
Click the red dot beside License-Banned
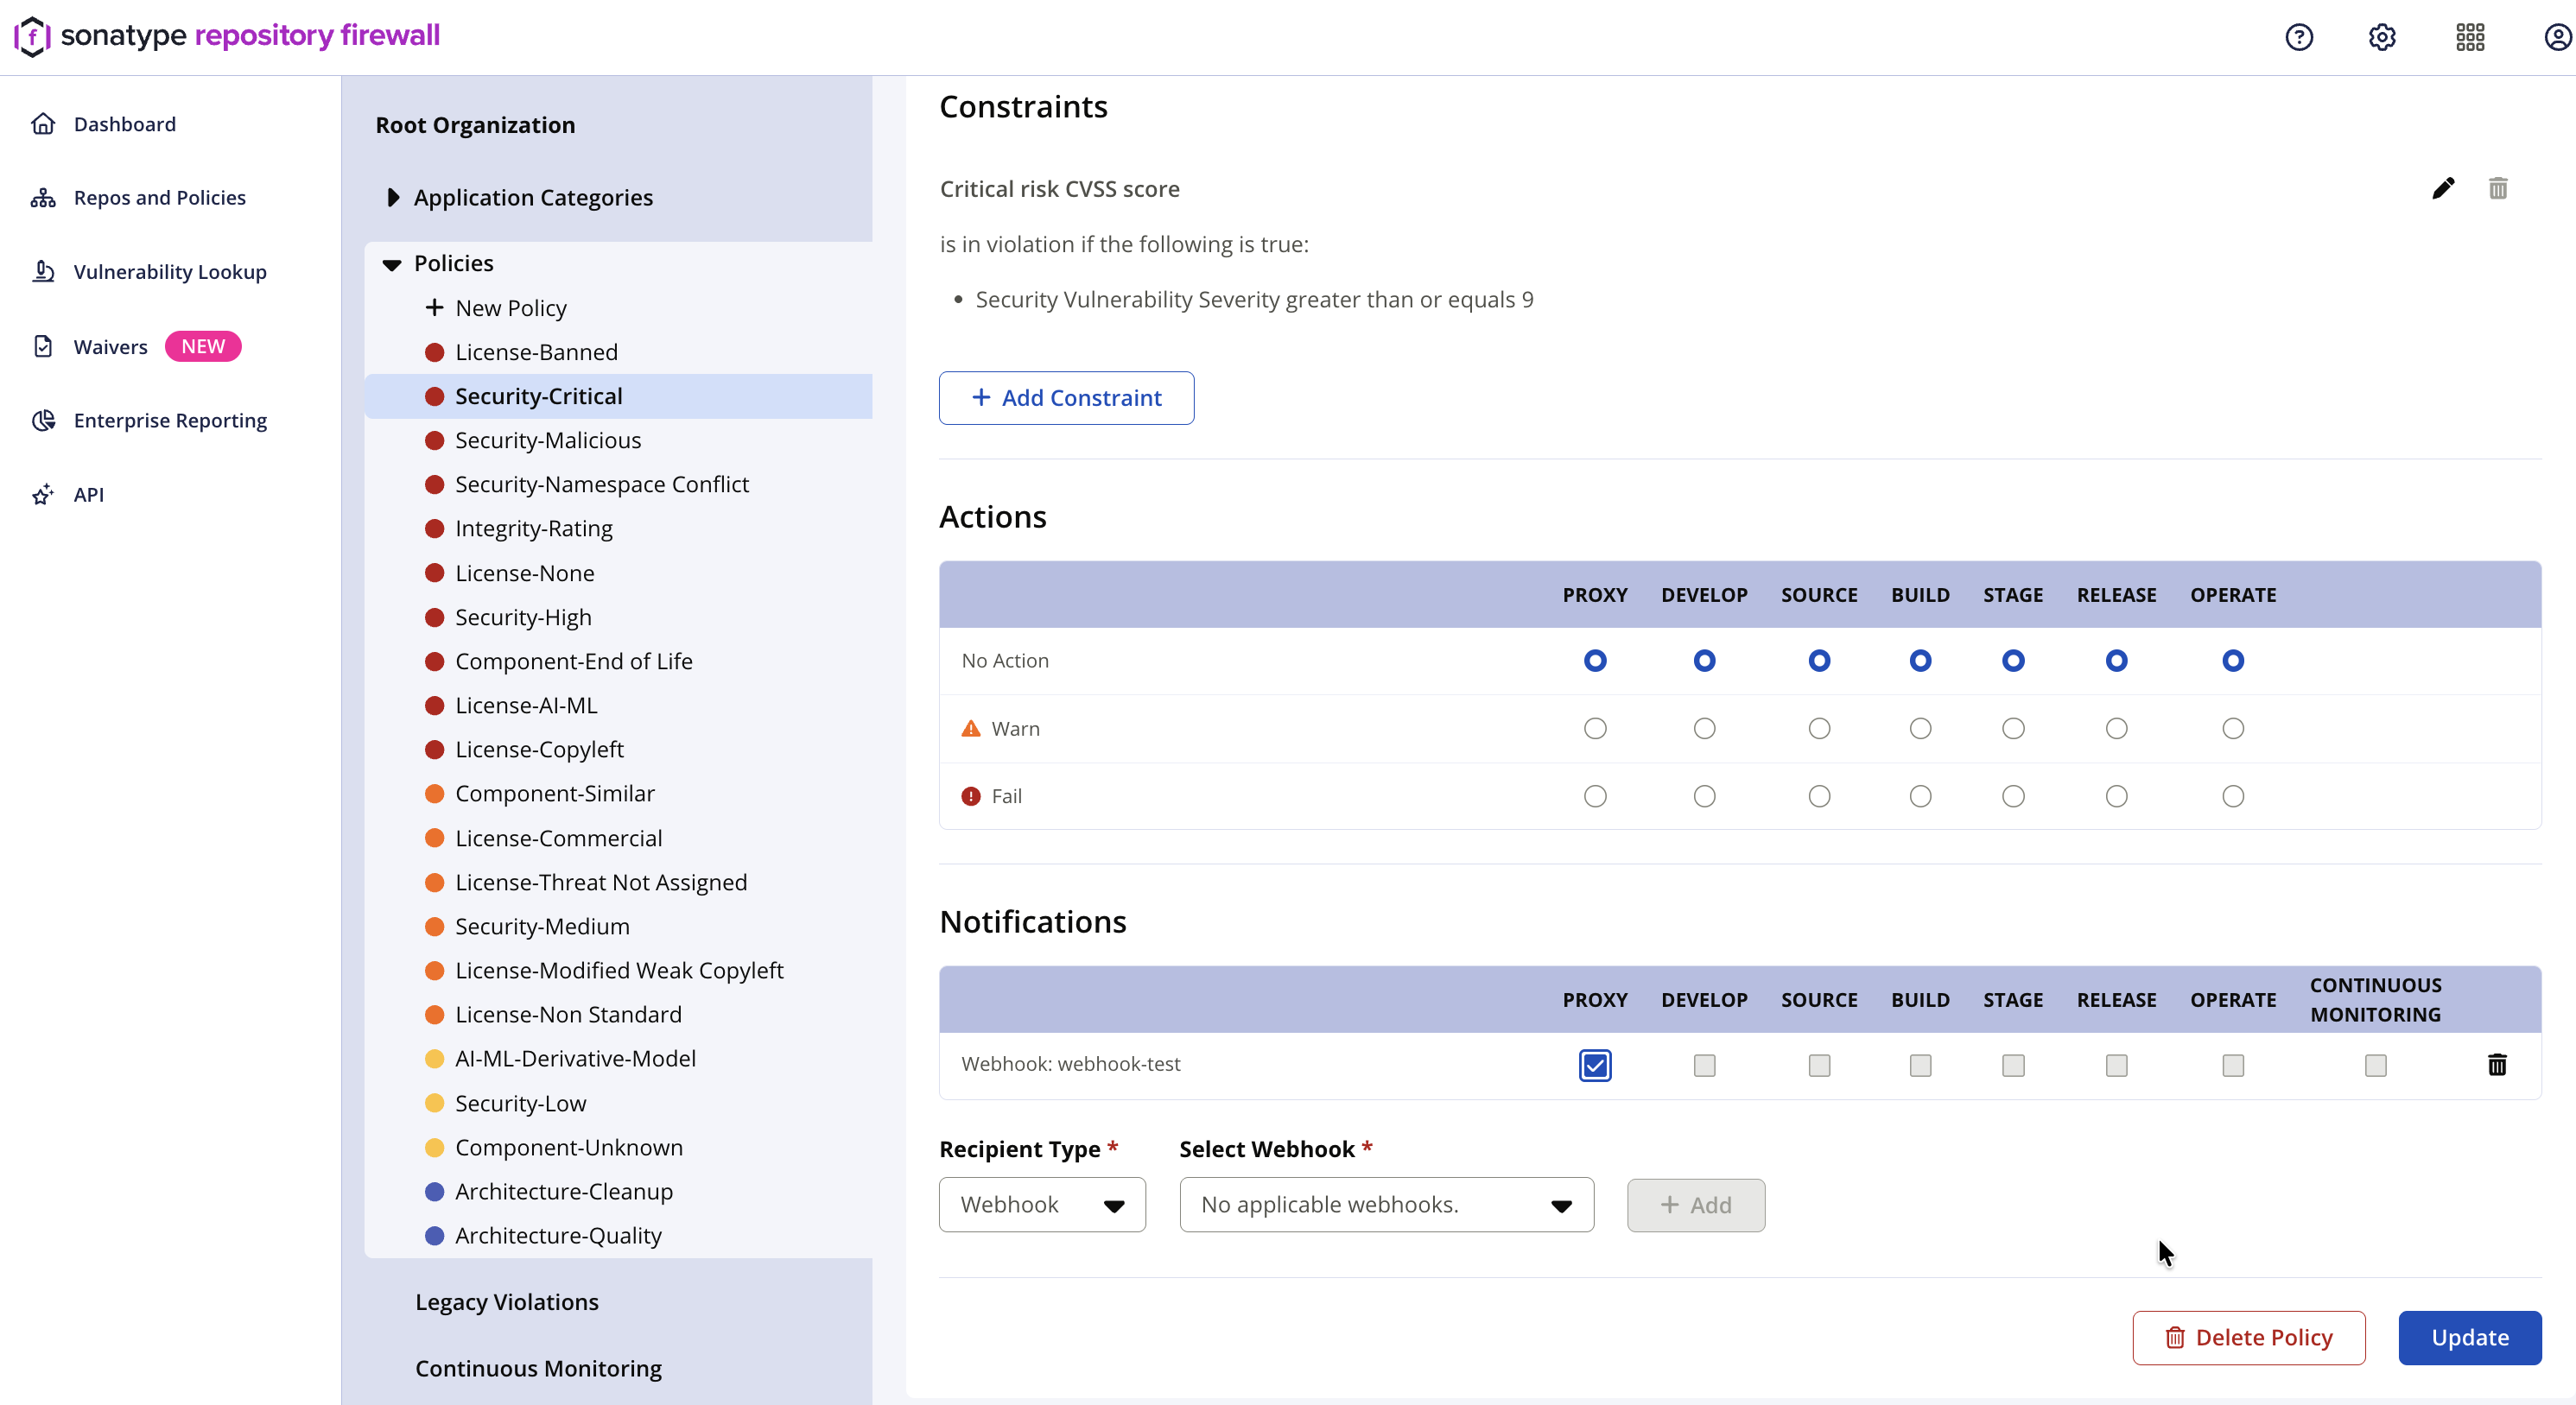(434, 352)
